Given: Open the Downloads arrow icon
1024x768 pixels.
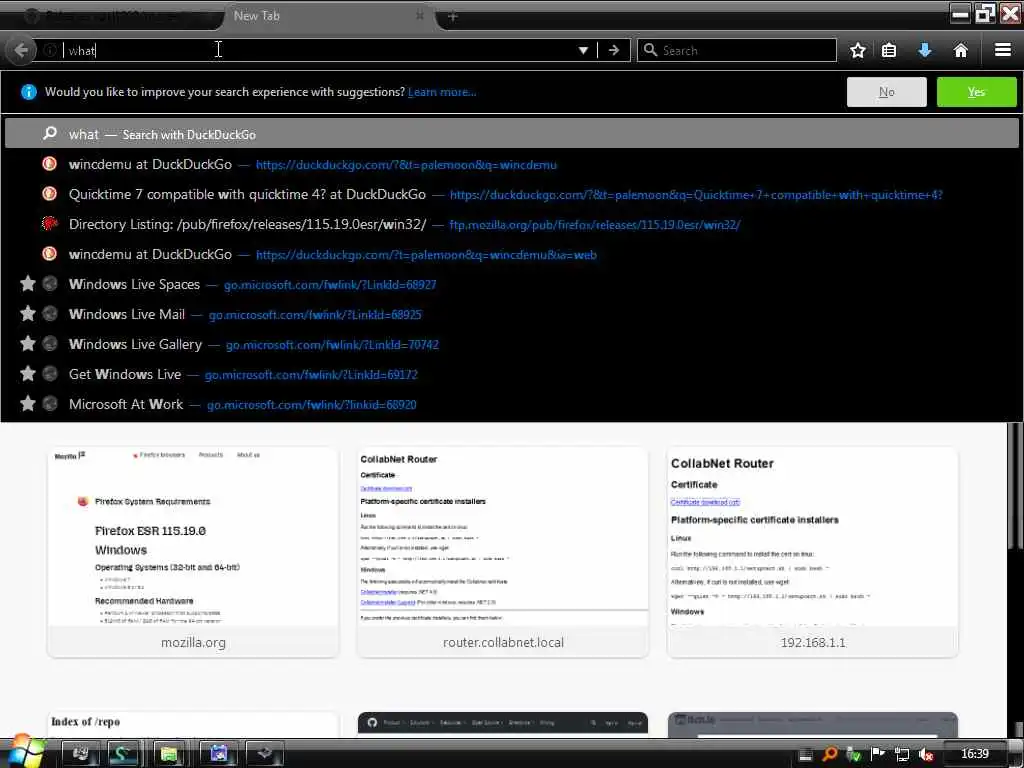Looking at the screenshot, I should click(x=925, y=50).
